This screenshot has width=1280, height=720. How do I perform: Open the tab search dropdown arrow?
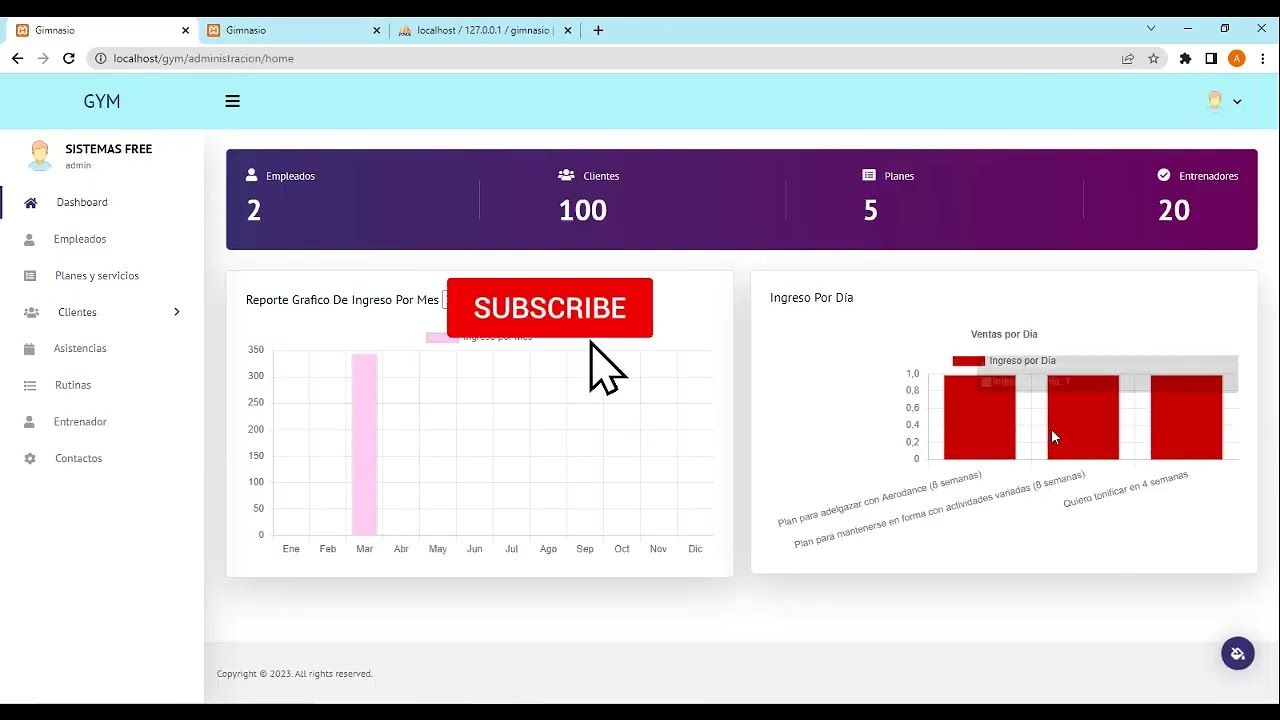pyautogui.click(x=1151, y=28)
